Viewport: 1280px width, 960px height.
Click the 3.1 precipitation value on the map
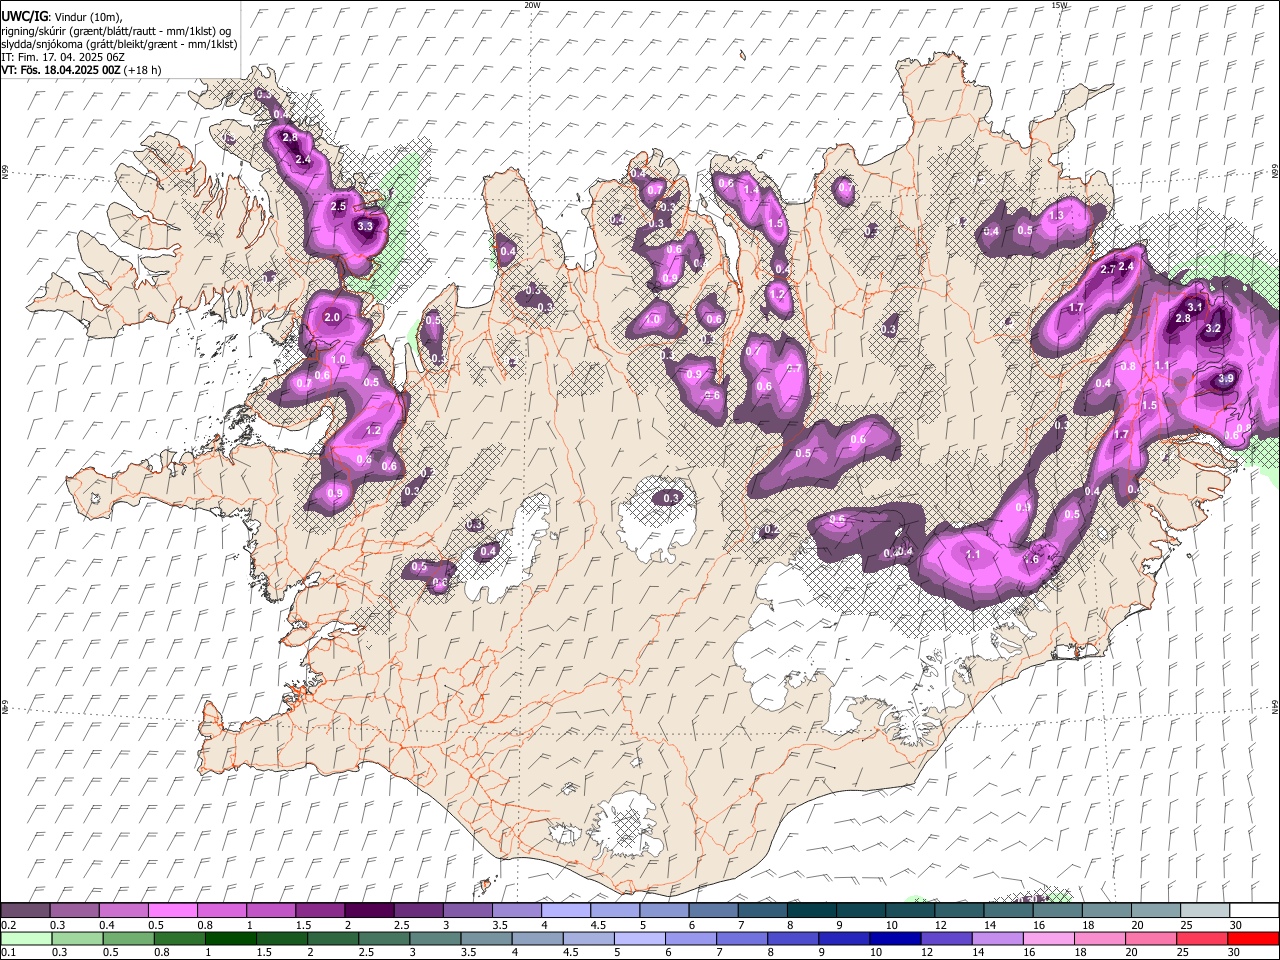[1194, 306]
